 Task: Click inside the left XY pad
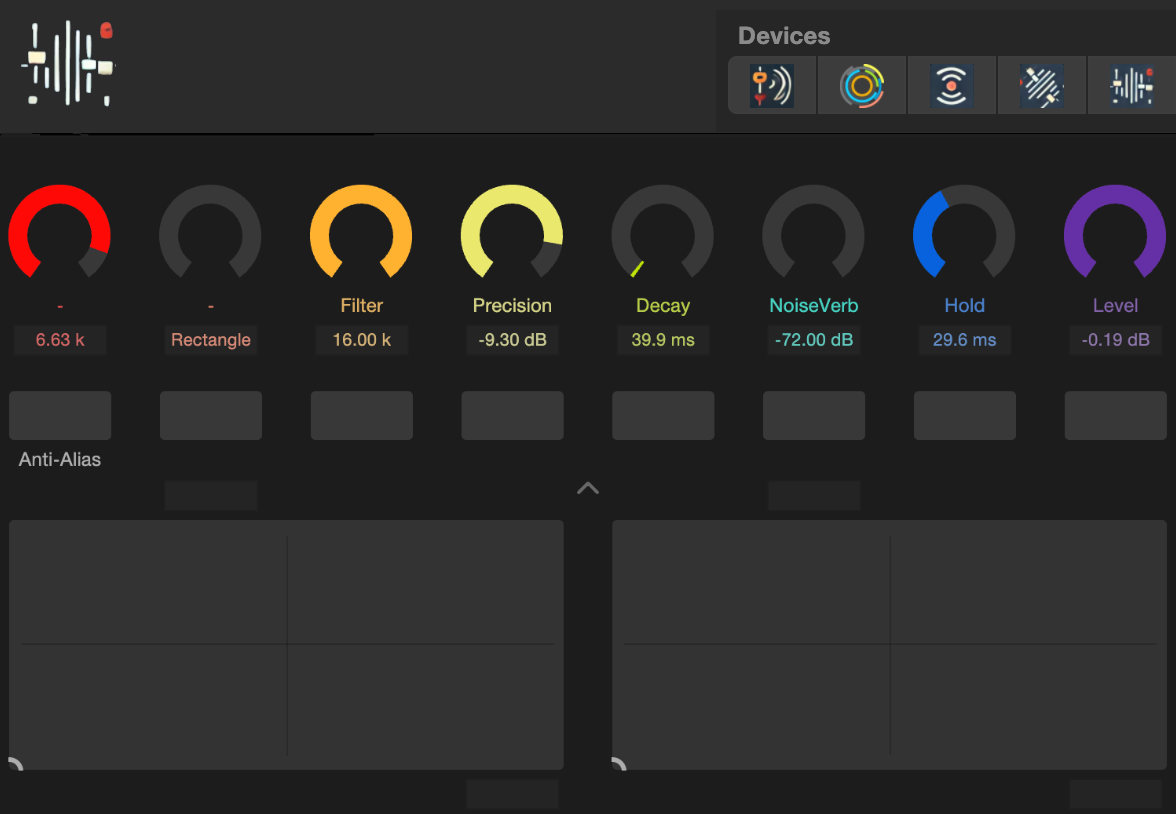pyautogui.click(x=286, y=644)
